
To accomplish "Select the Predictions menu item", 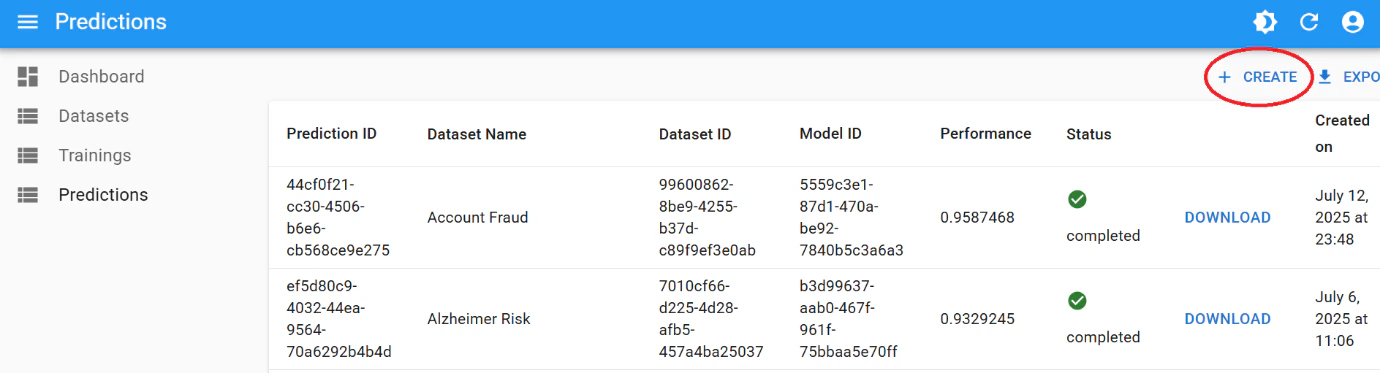I will click(103, 195).
